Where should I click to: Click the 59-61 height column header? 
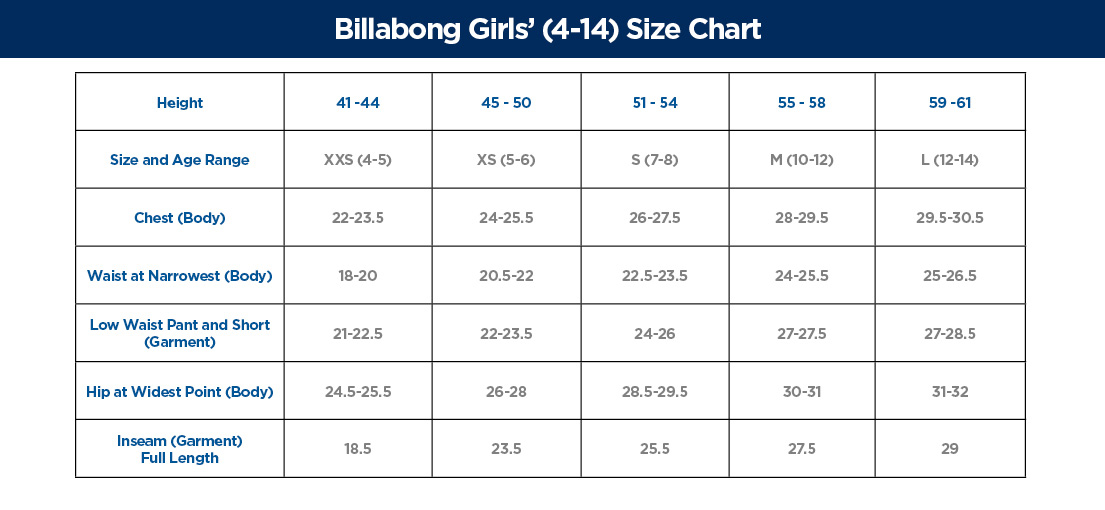coord(950,103)
